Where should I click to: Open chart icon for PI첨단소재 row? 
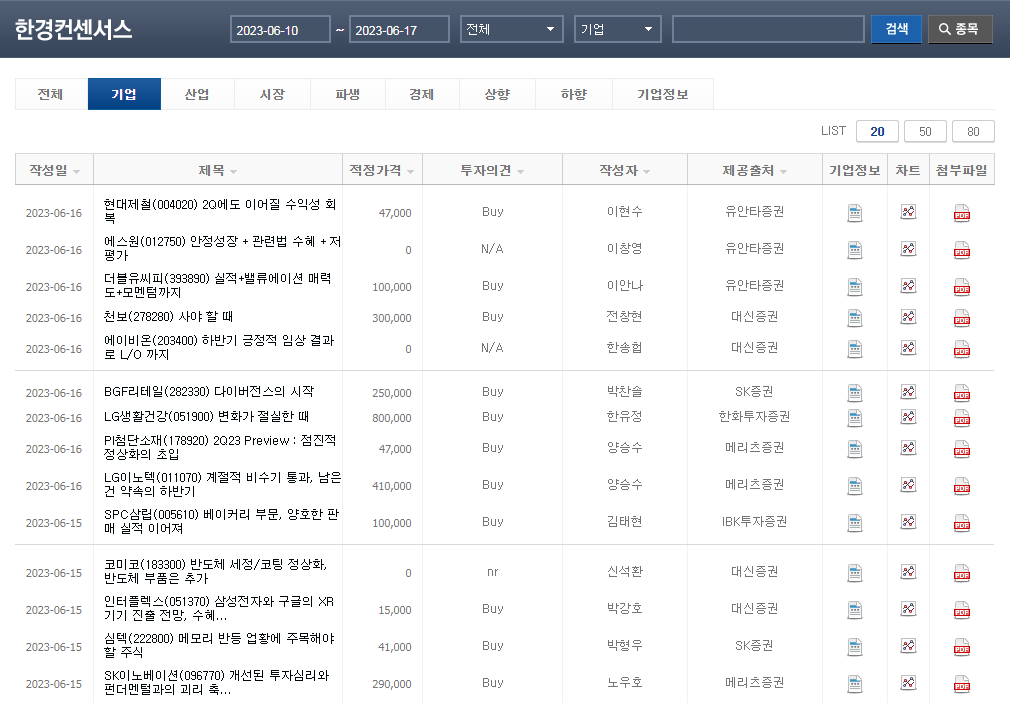pos(908,447)
